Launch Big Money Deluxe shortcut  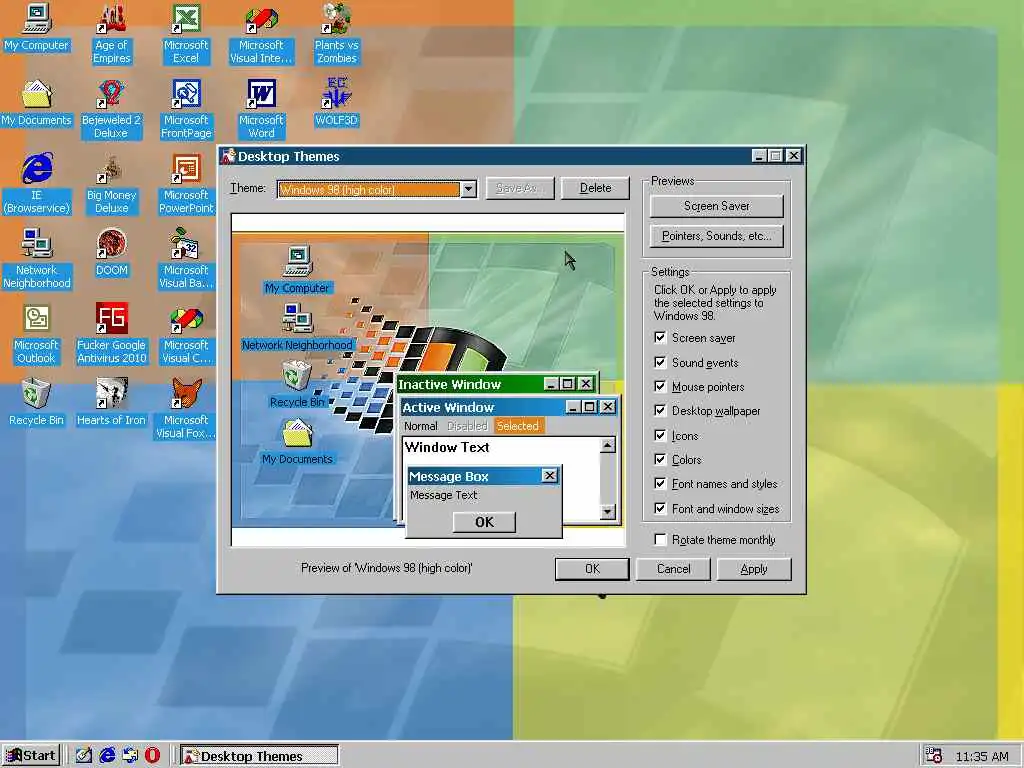[x=112, y=183]
